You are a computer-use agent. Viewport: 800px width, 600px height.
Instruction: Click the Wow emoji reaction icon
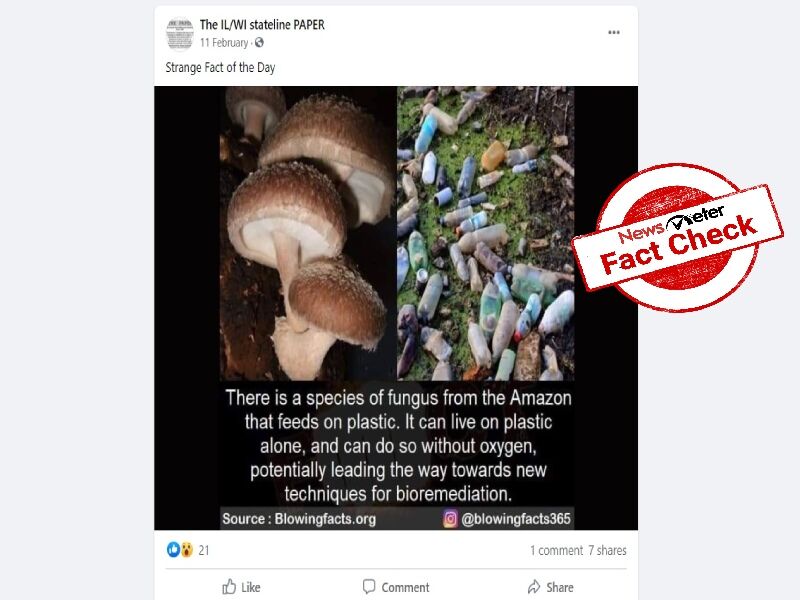[185, 551]
